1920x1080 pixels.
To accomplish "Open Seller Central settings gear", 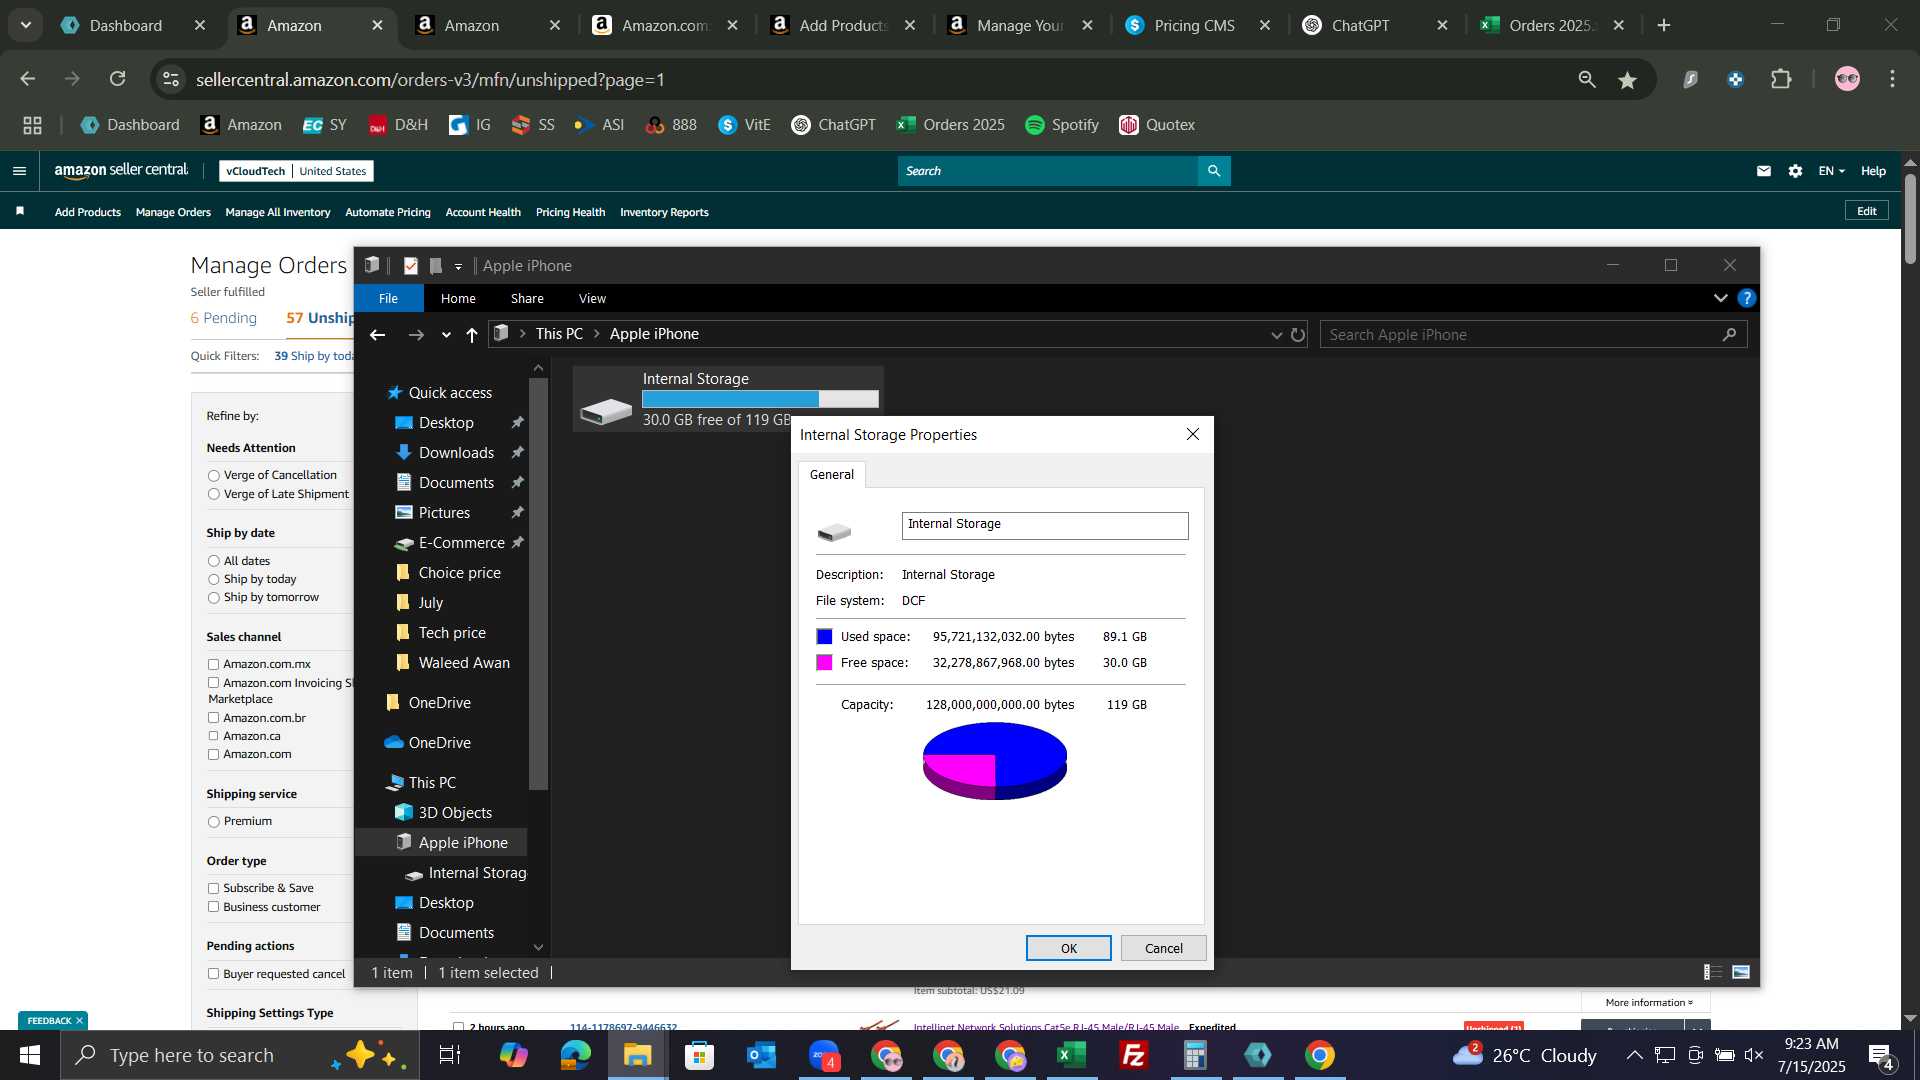I will (1795, 171).
